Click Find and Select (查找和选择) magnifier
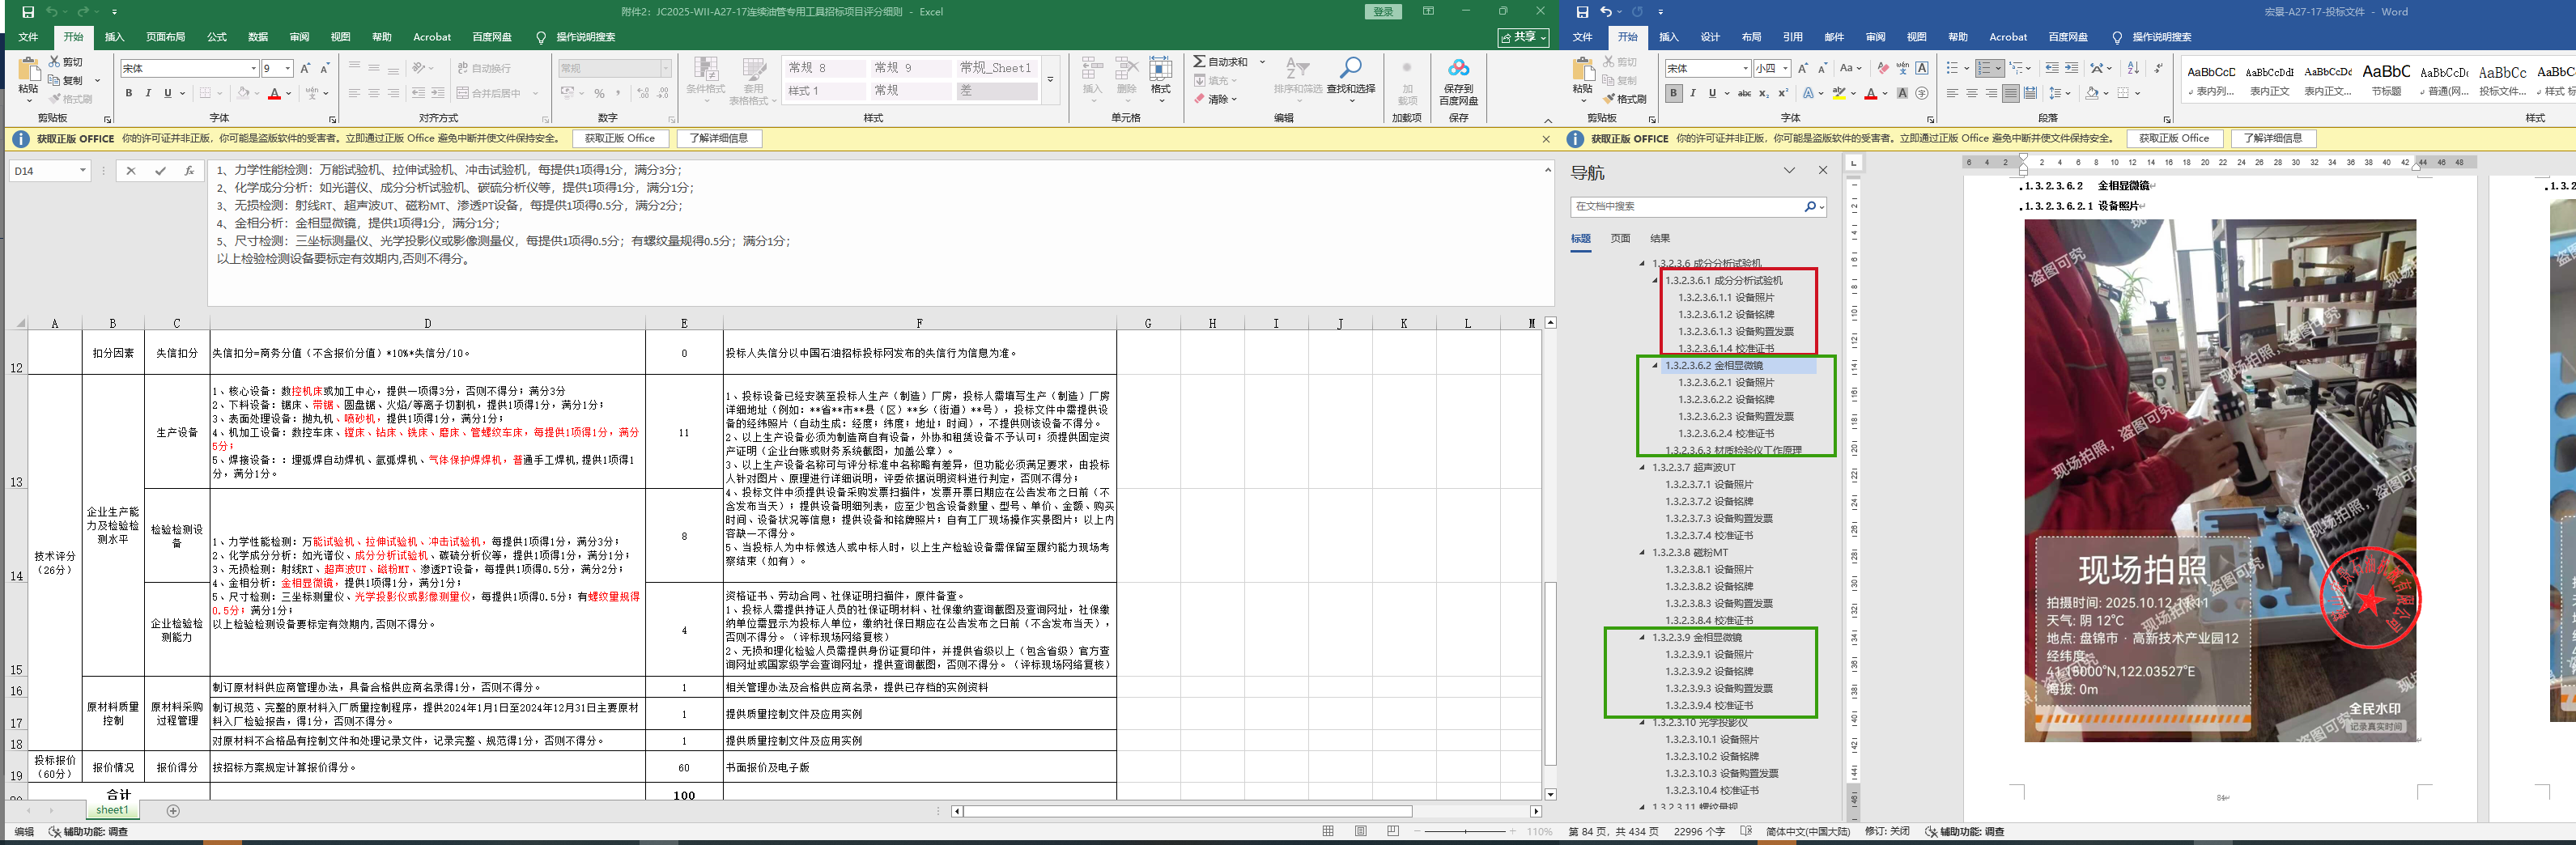 [1351, 68]
